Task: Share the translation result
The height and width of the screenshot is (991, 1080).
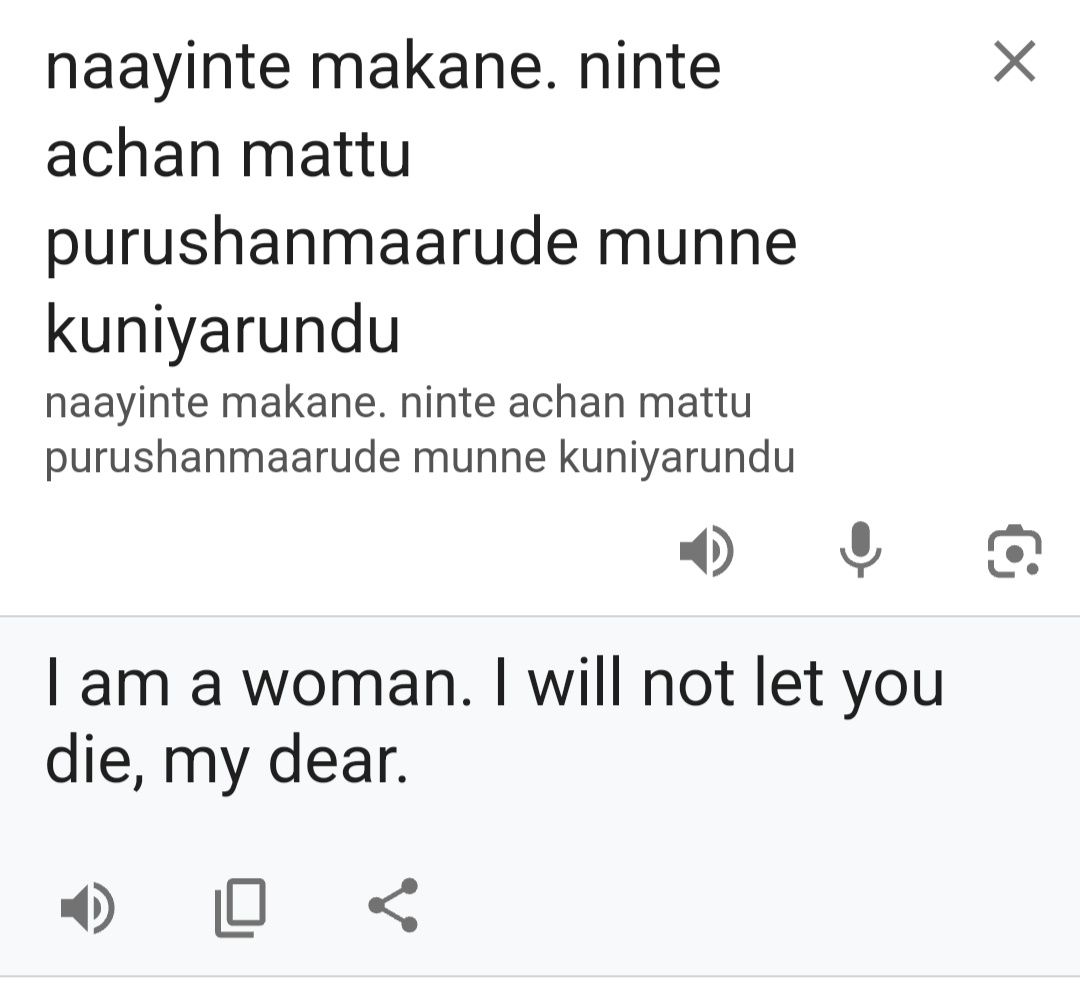Action: point(393,907)
